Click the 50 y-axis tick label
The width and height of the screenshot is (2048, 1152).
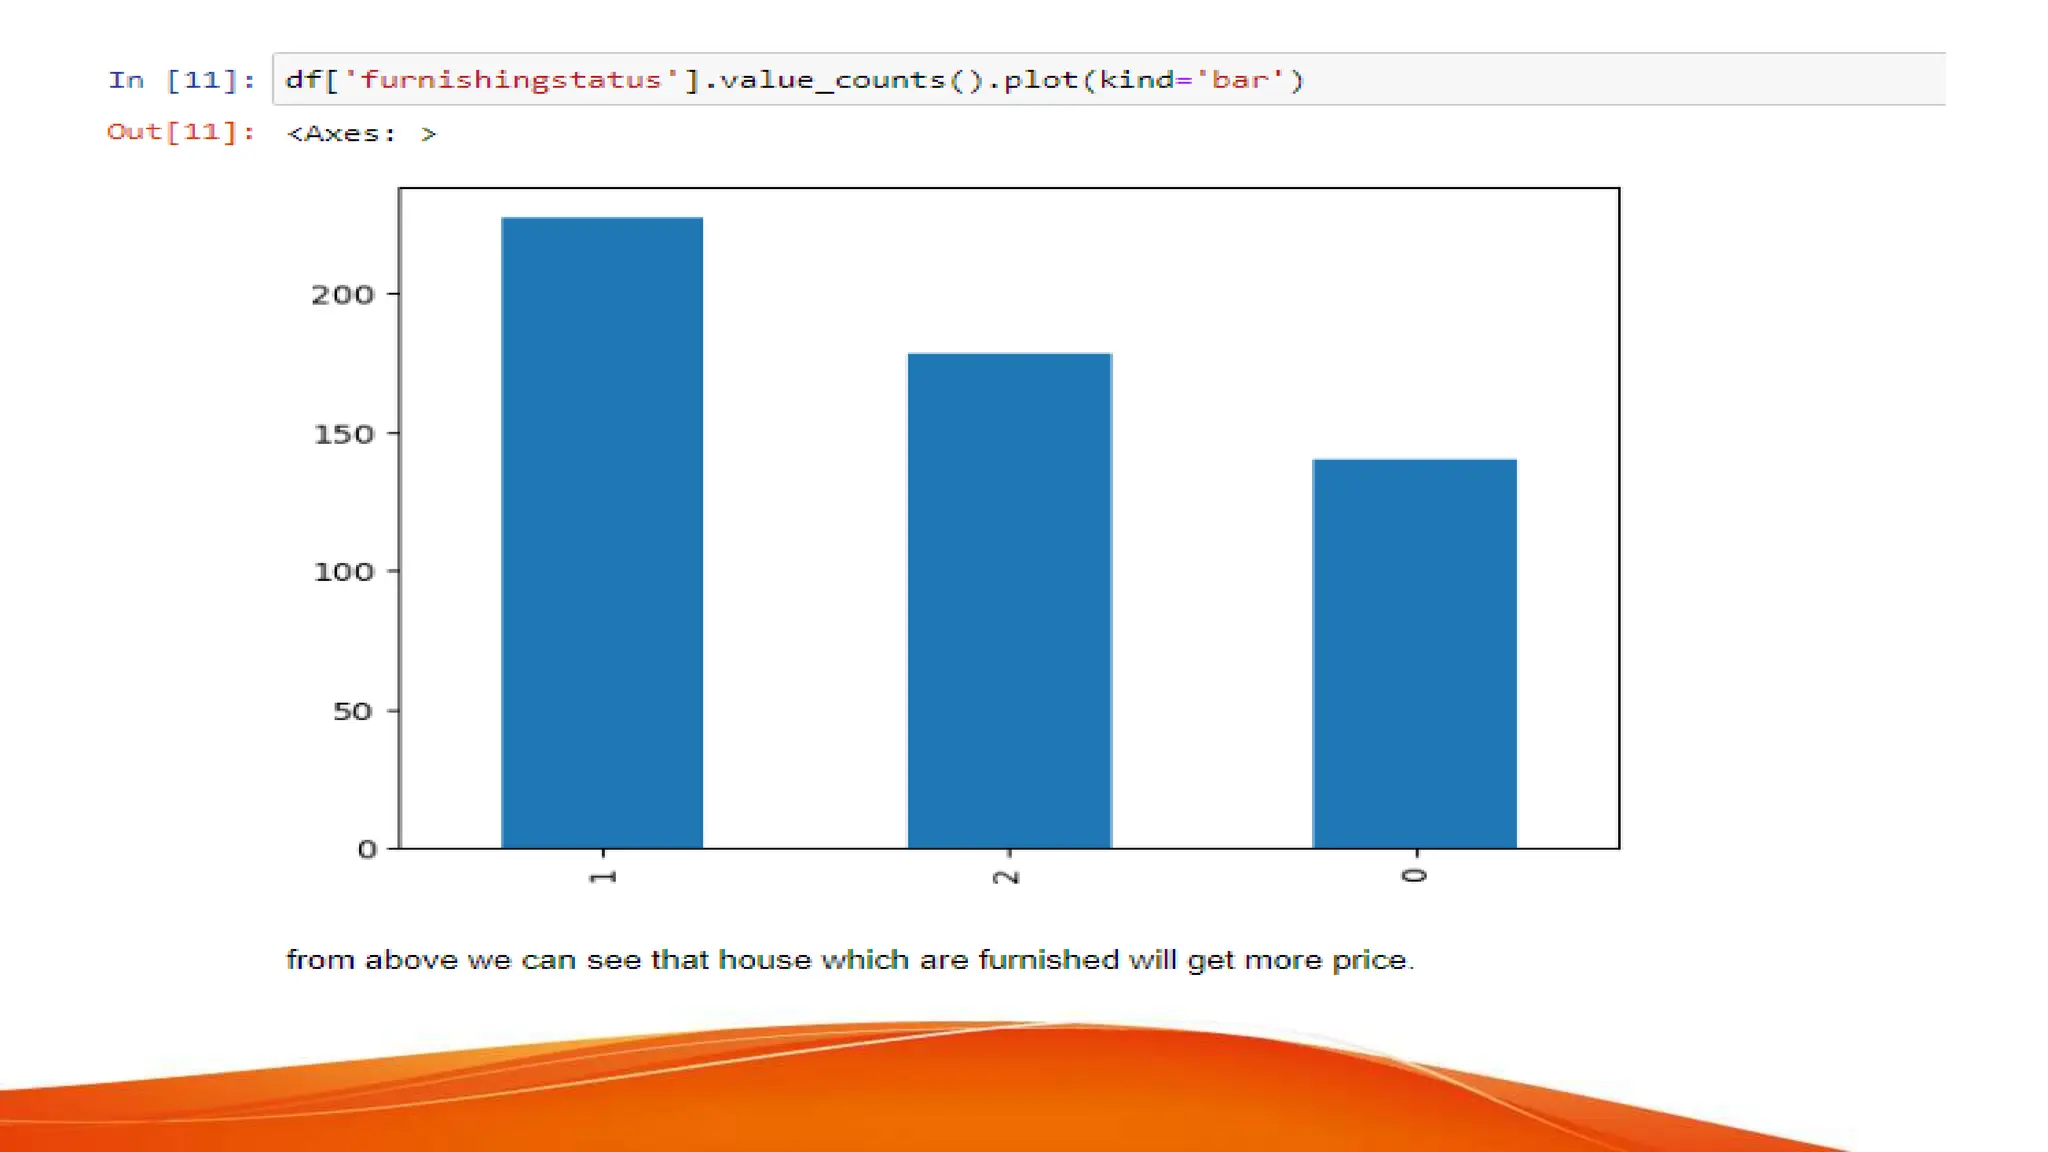point(352,711)
